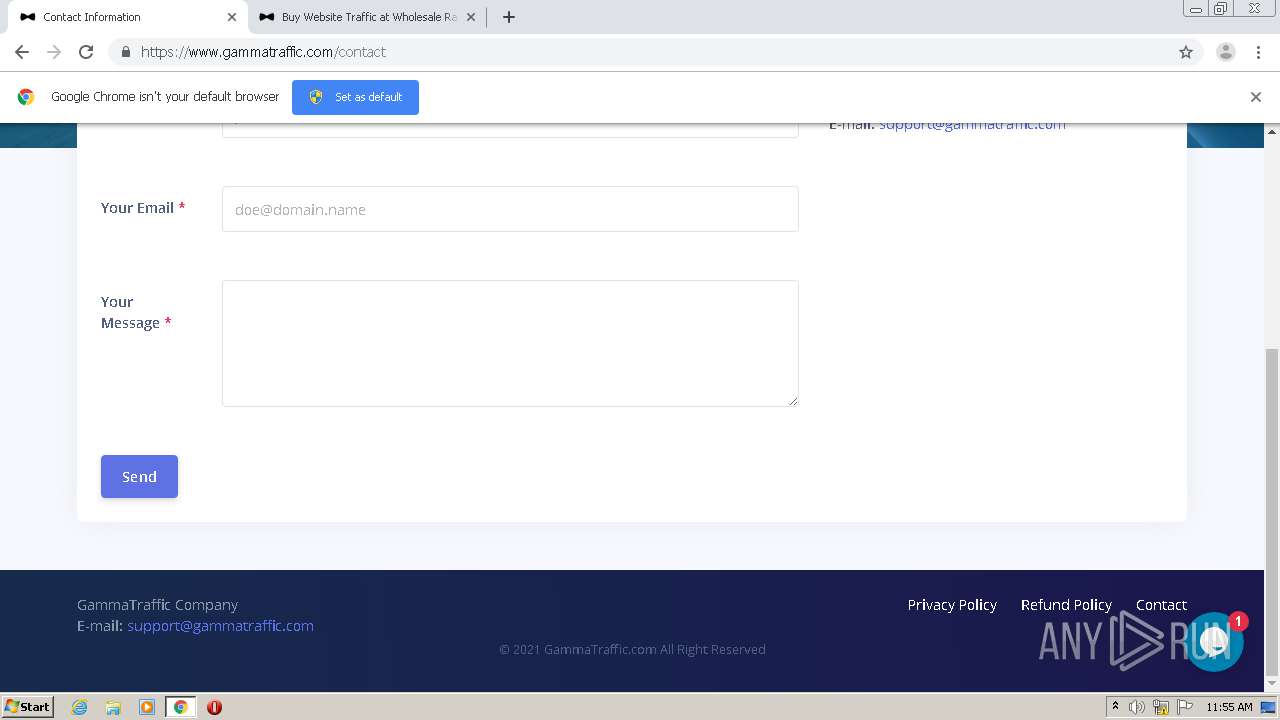This screenshot has height=720, width=1280.
Task: Click the footer support@gammatraffic.com email link
Action: tap(220, 626)
